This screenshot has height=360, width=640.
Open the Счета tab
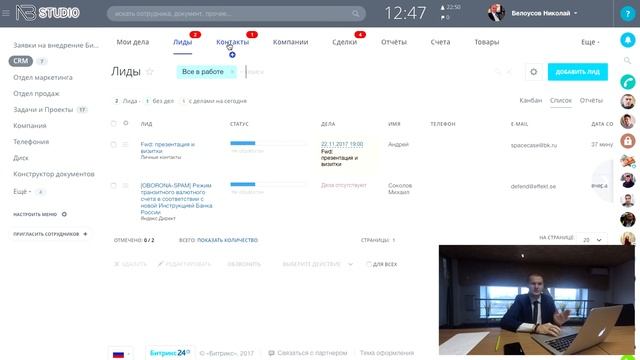click(440, 42)
